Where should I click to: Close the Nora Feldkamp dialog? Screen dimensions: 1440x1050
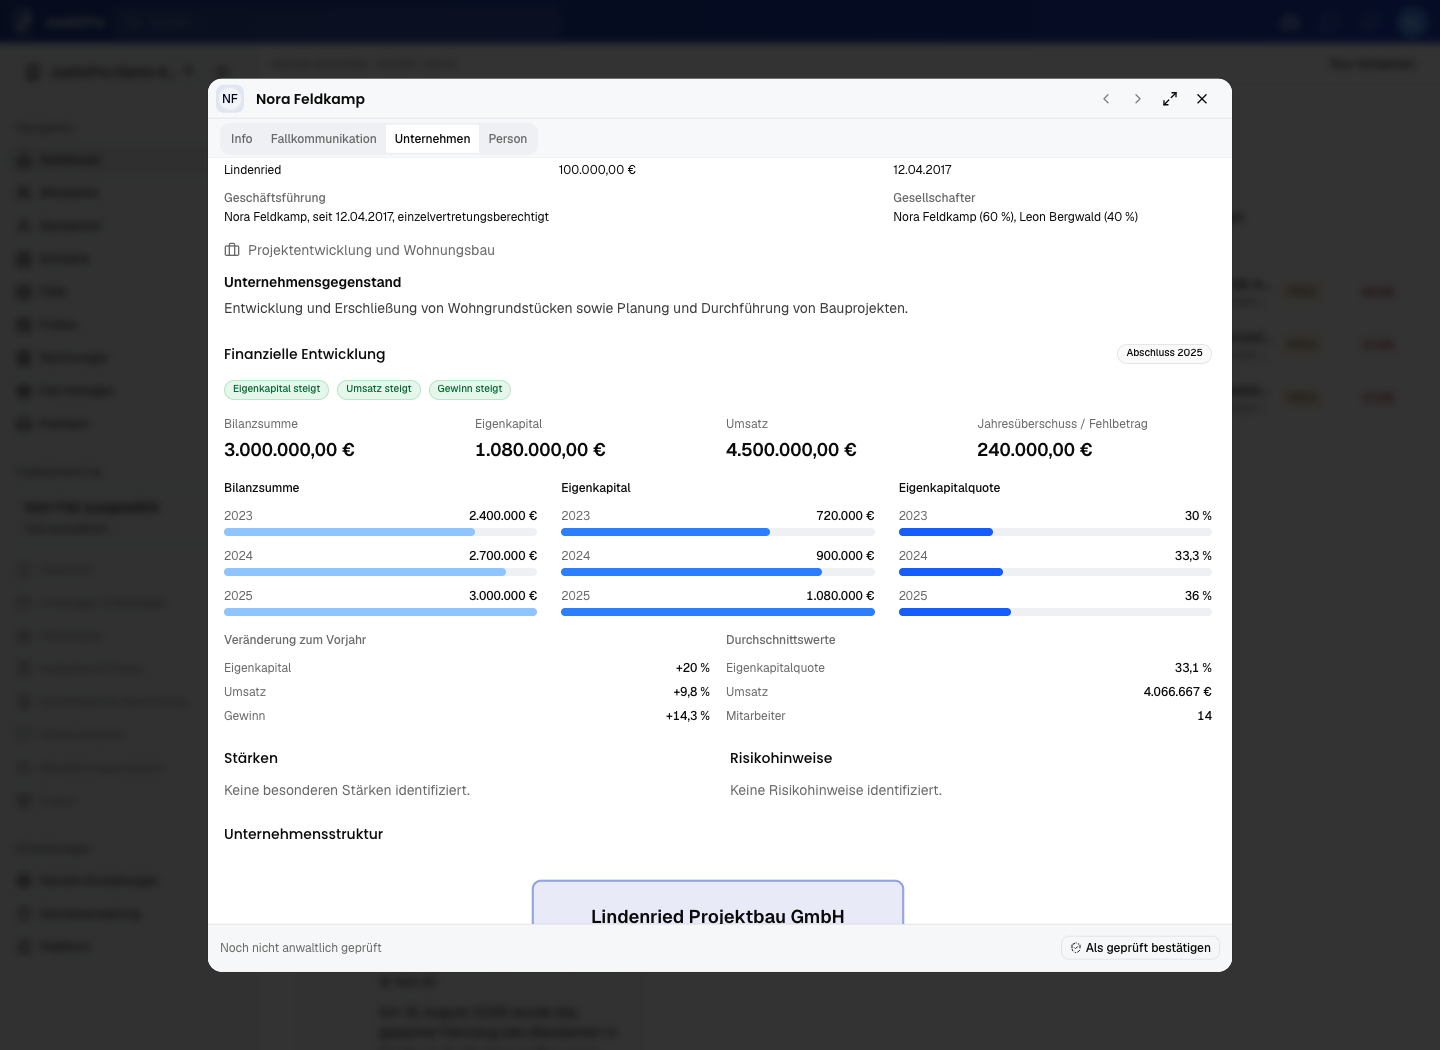pyautogui.click(x=1202, y=99)
